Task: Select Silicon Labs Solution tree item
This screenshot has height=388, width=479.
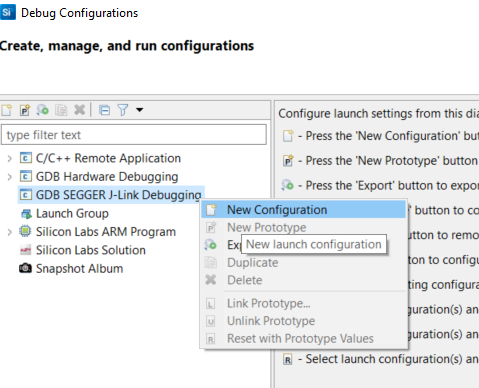Action: tap(91, 250)
